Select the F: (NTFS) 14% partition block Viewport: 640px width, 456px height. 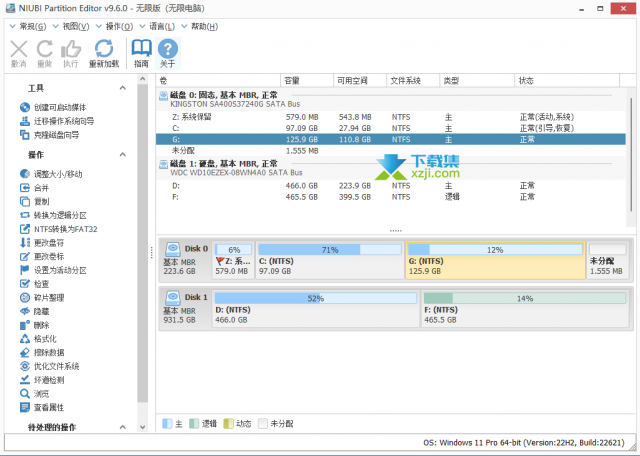tap(525, 309)
